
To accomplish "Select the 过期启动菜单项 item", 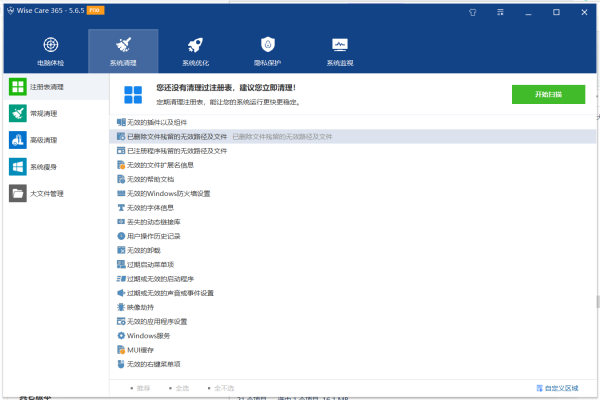I will (145, 264).
